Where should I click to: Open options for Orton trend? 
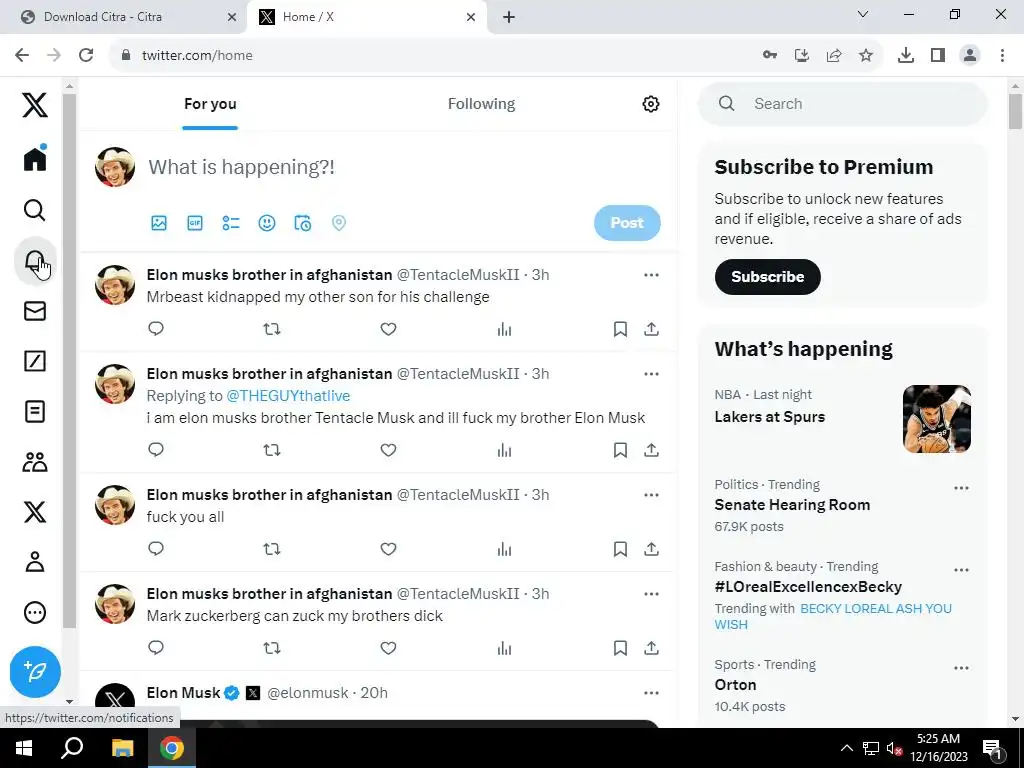[961, 668]
